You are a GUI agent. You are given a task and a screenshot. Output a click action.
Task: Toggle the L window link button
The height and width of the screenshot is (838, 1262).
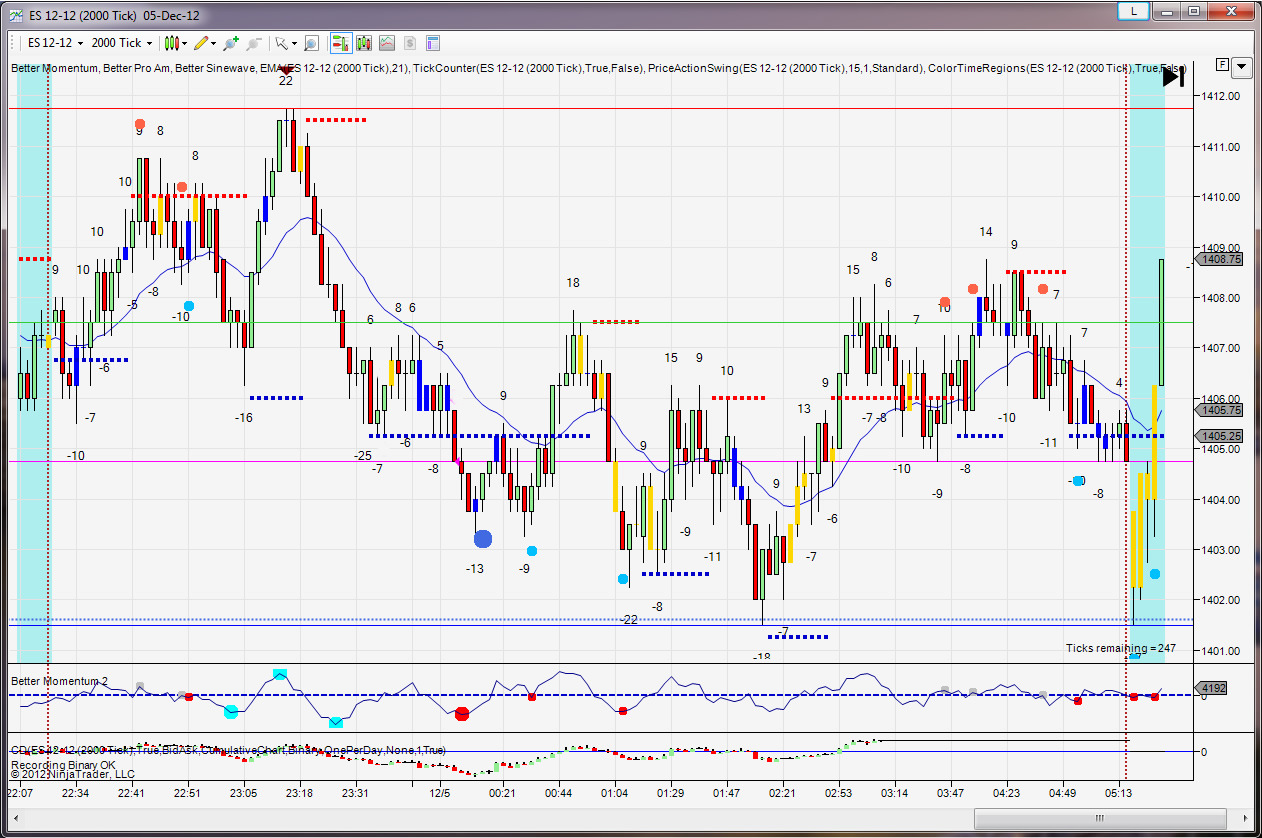coord(1132,11)
